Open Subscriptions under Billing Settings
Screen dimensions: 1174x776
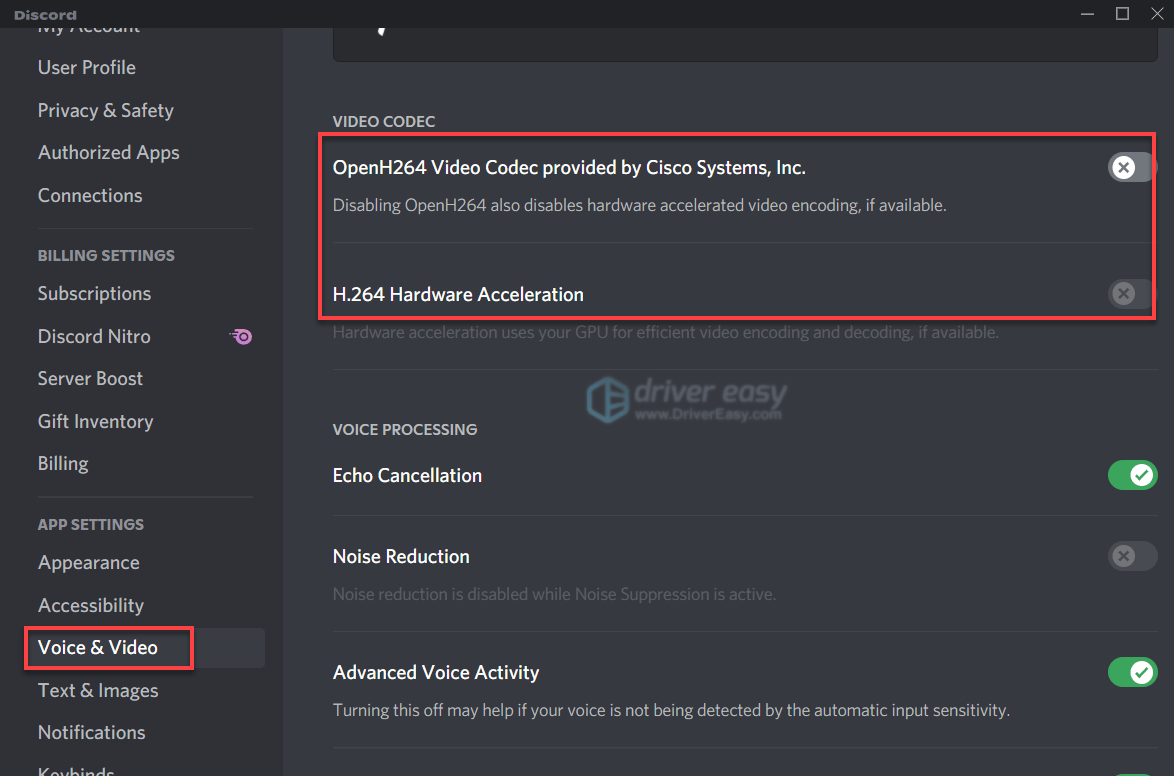point(93,293)
